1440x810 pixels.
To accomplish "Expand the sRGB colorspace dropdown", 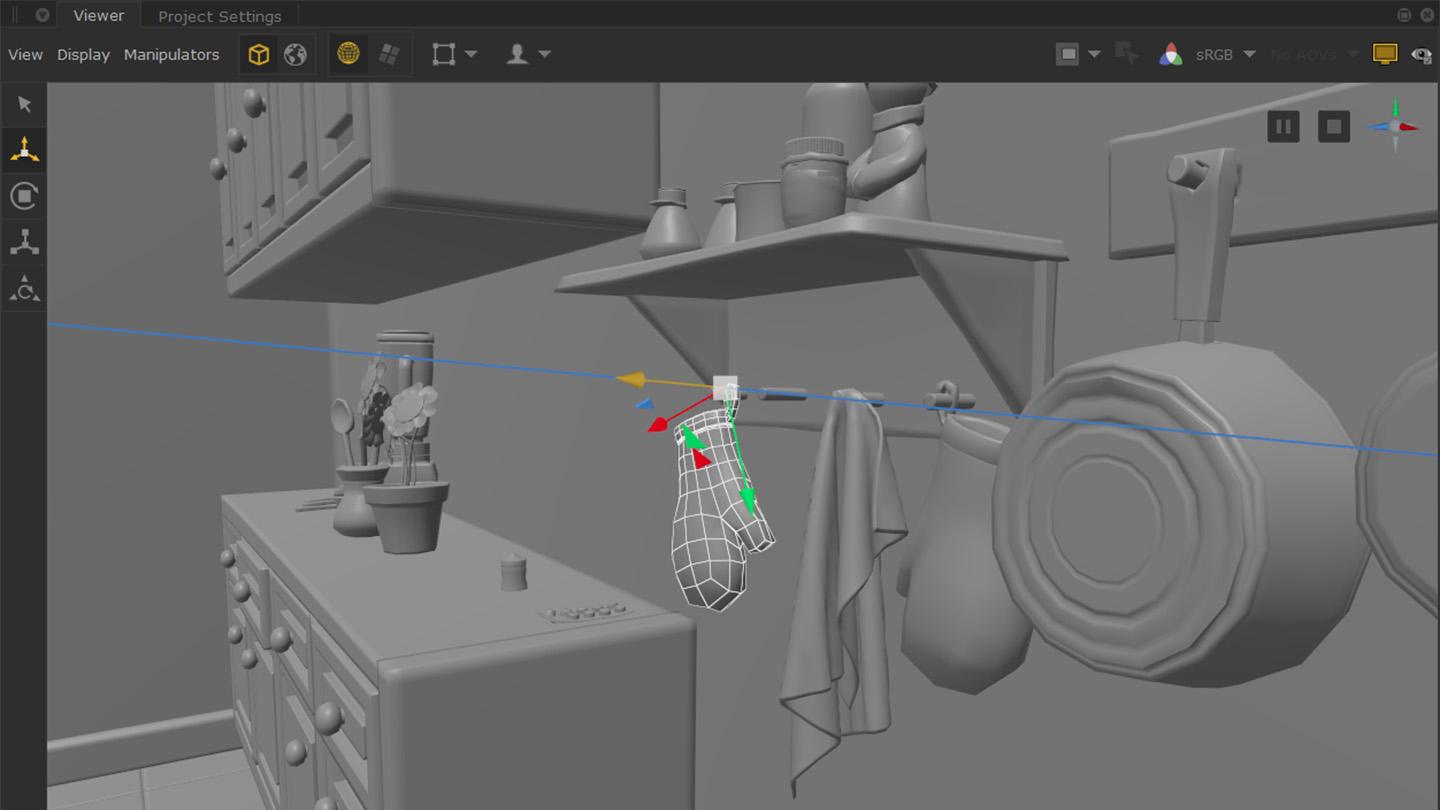I will coord(1249,55).
